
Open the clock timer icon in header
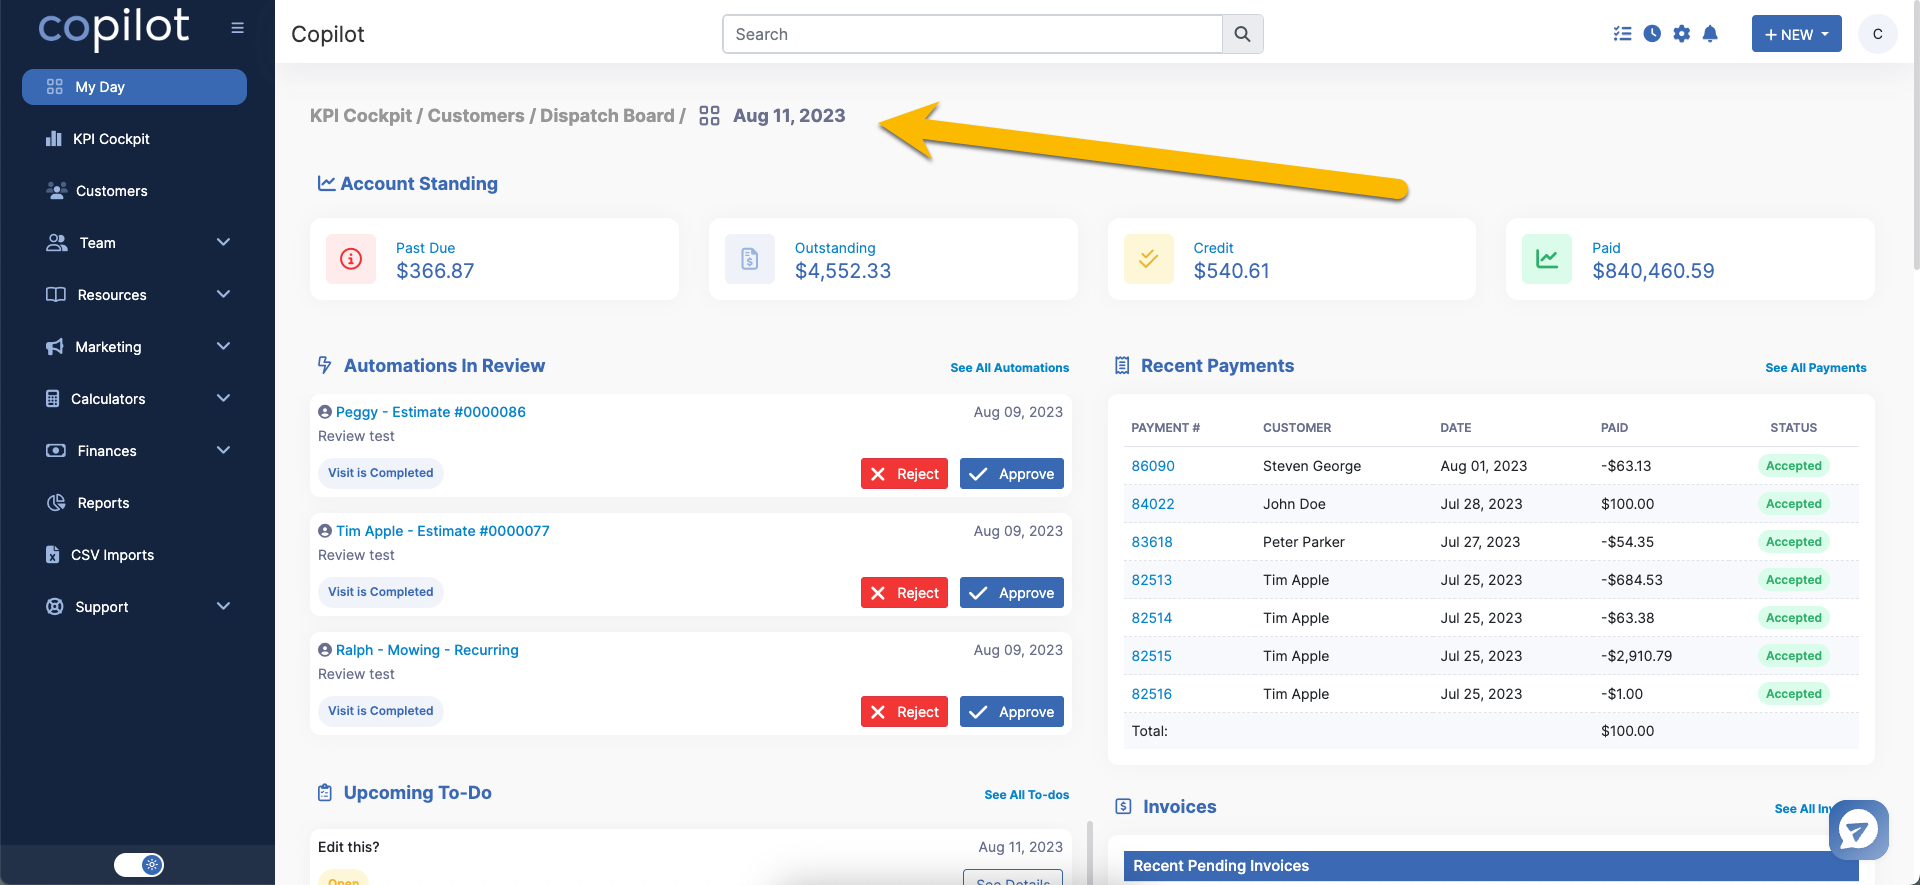pyautogui.click(x=1652, y=34)
